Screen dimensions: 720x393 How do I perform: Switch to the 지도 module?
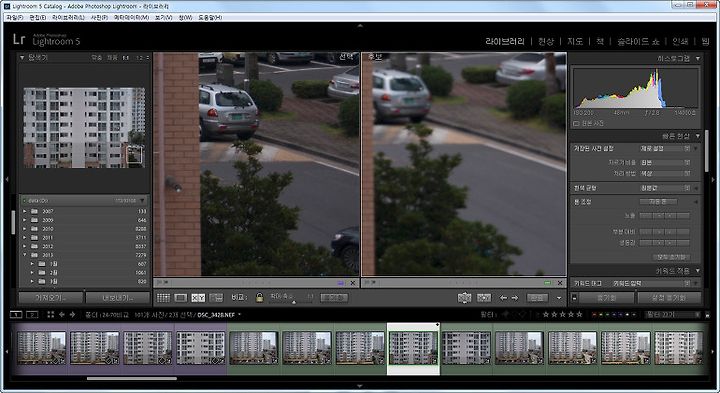coord(575,41)
